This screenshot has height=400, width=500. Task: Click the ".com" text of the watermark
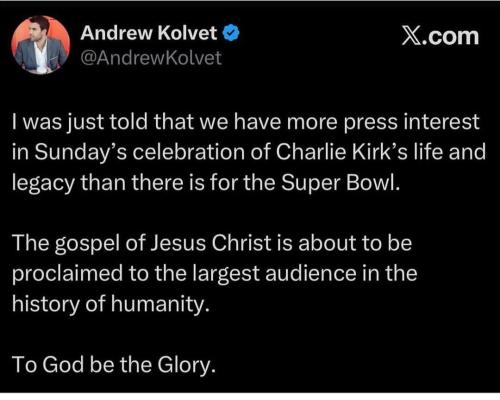pos(451,36)
